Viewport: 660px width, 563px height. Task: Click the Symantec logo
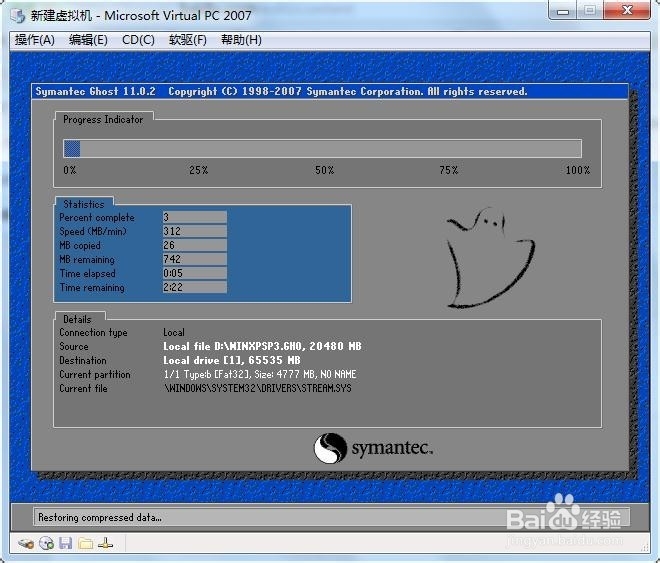pos(373,448)
